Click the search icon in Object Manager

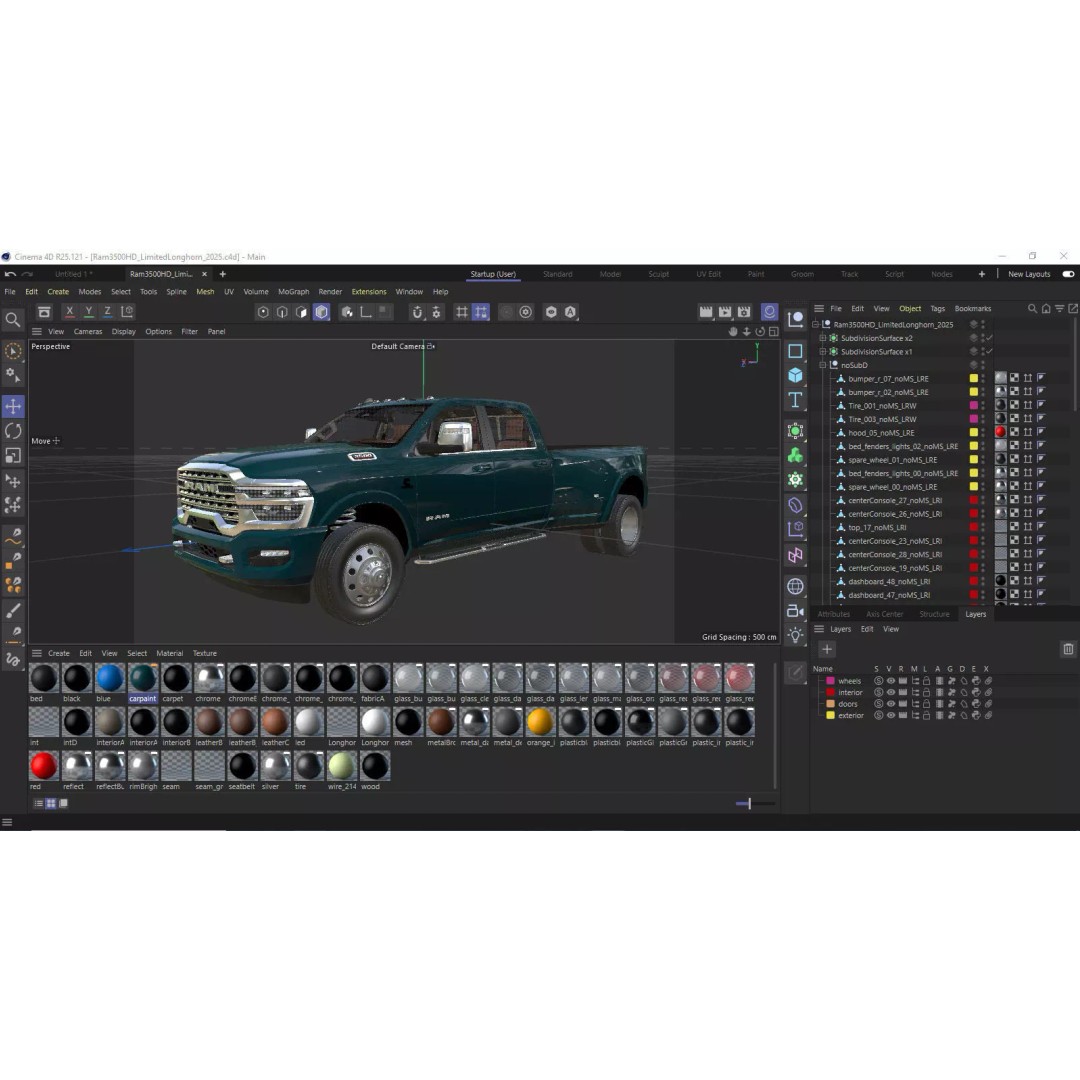(1032, 309)
